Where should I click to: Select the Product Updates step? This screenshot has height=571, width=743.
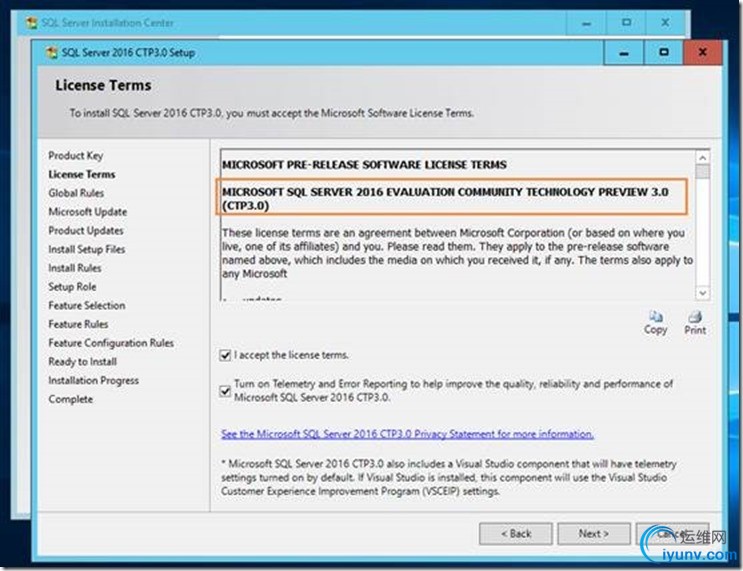(86, 231)
